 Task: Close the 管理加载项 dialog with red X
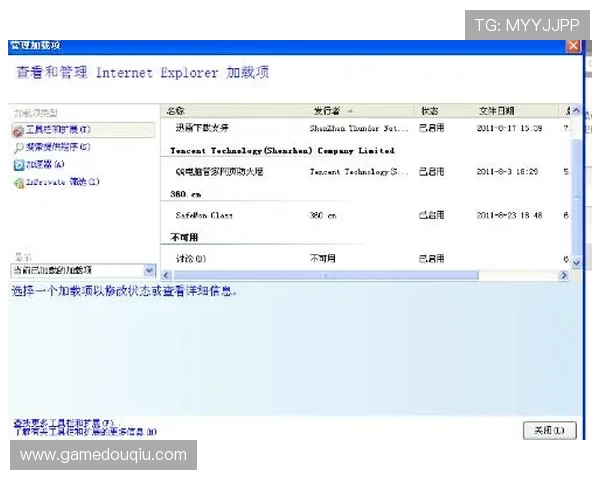pos(573,46)
